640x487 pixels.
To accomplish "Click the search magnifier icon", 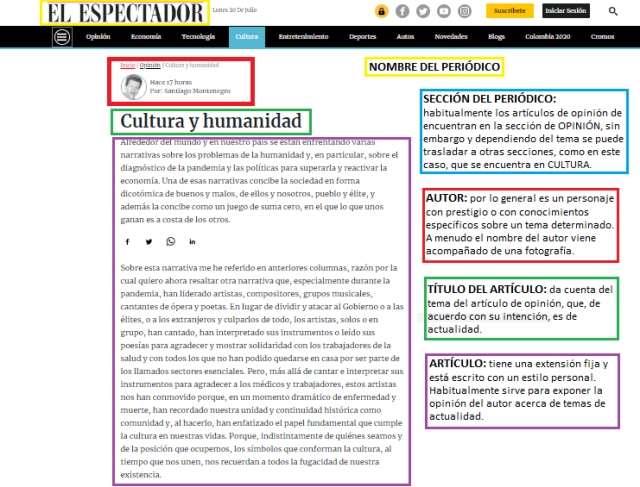I will (x=613, y=11).
